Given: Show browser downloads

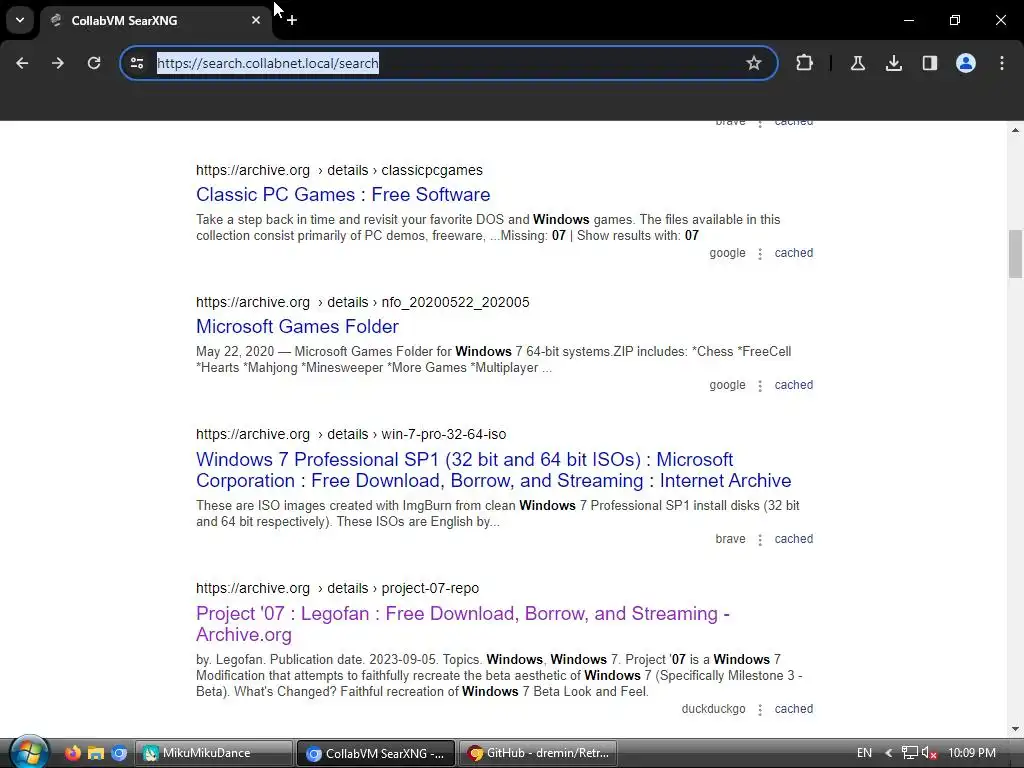Looking at the screenshot, I should (894, 63).
